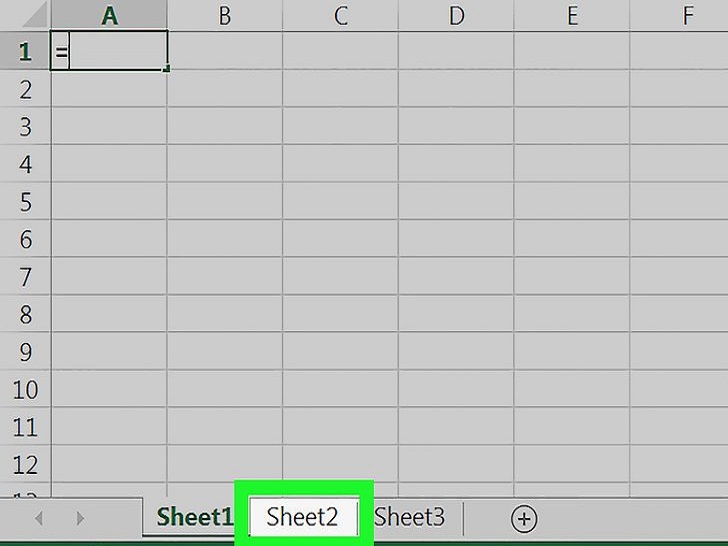Image resolution: width=728 pixels, height=546 pixels.
Task: Select row 8 header
Action: click(x=25, y=315)
